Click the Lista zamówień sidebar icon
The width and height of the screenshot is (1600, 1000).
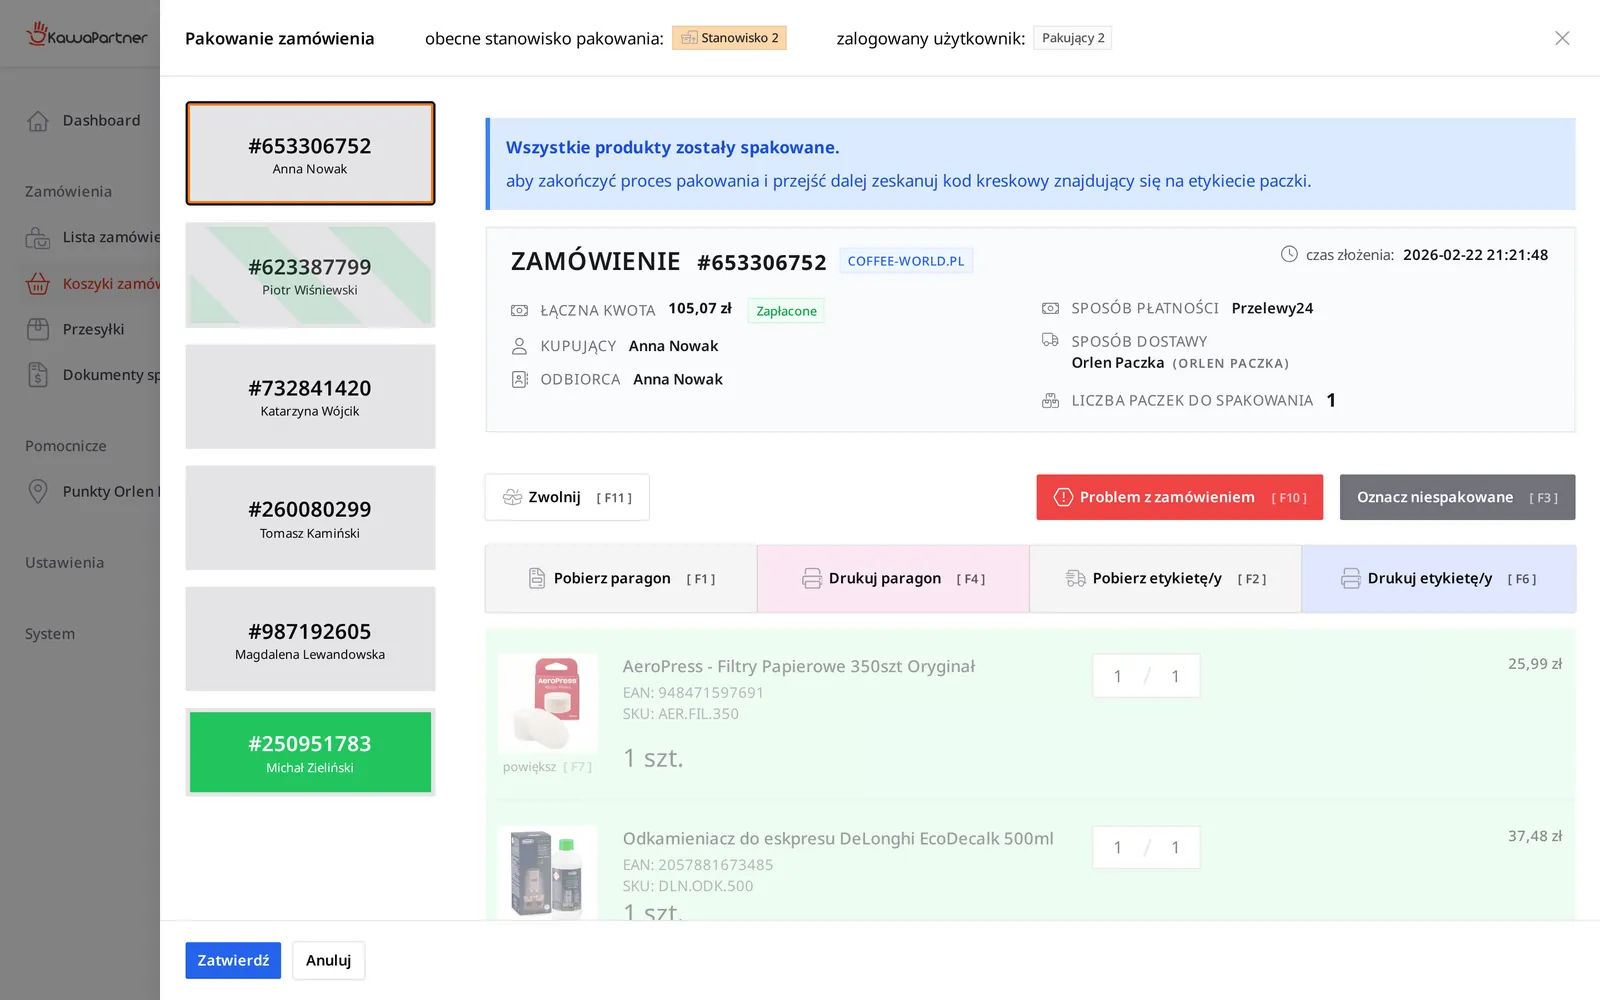coord(38,238)
